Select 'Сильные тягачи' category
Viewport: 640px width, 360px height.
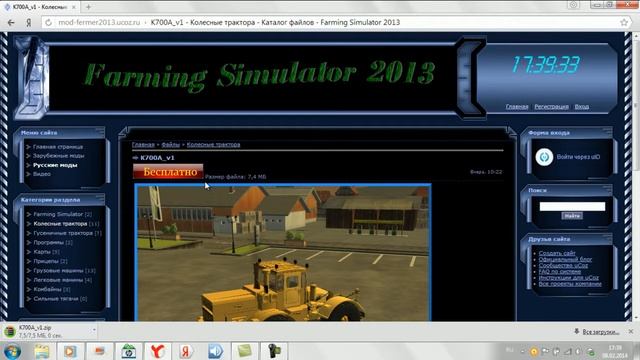56,299
